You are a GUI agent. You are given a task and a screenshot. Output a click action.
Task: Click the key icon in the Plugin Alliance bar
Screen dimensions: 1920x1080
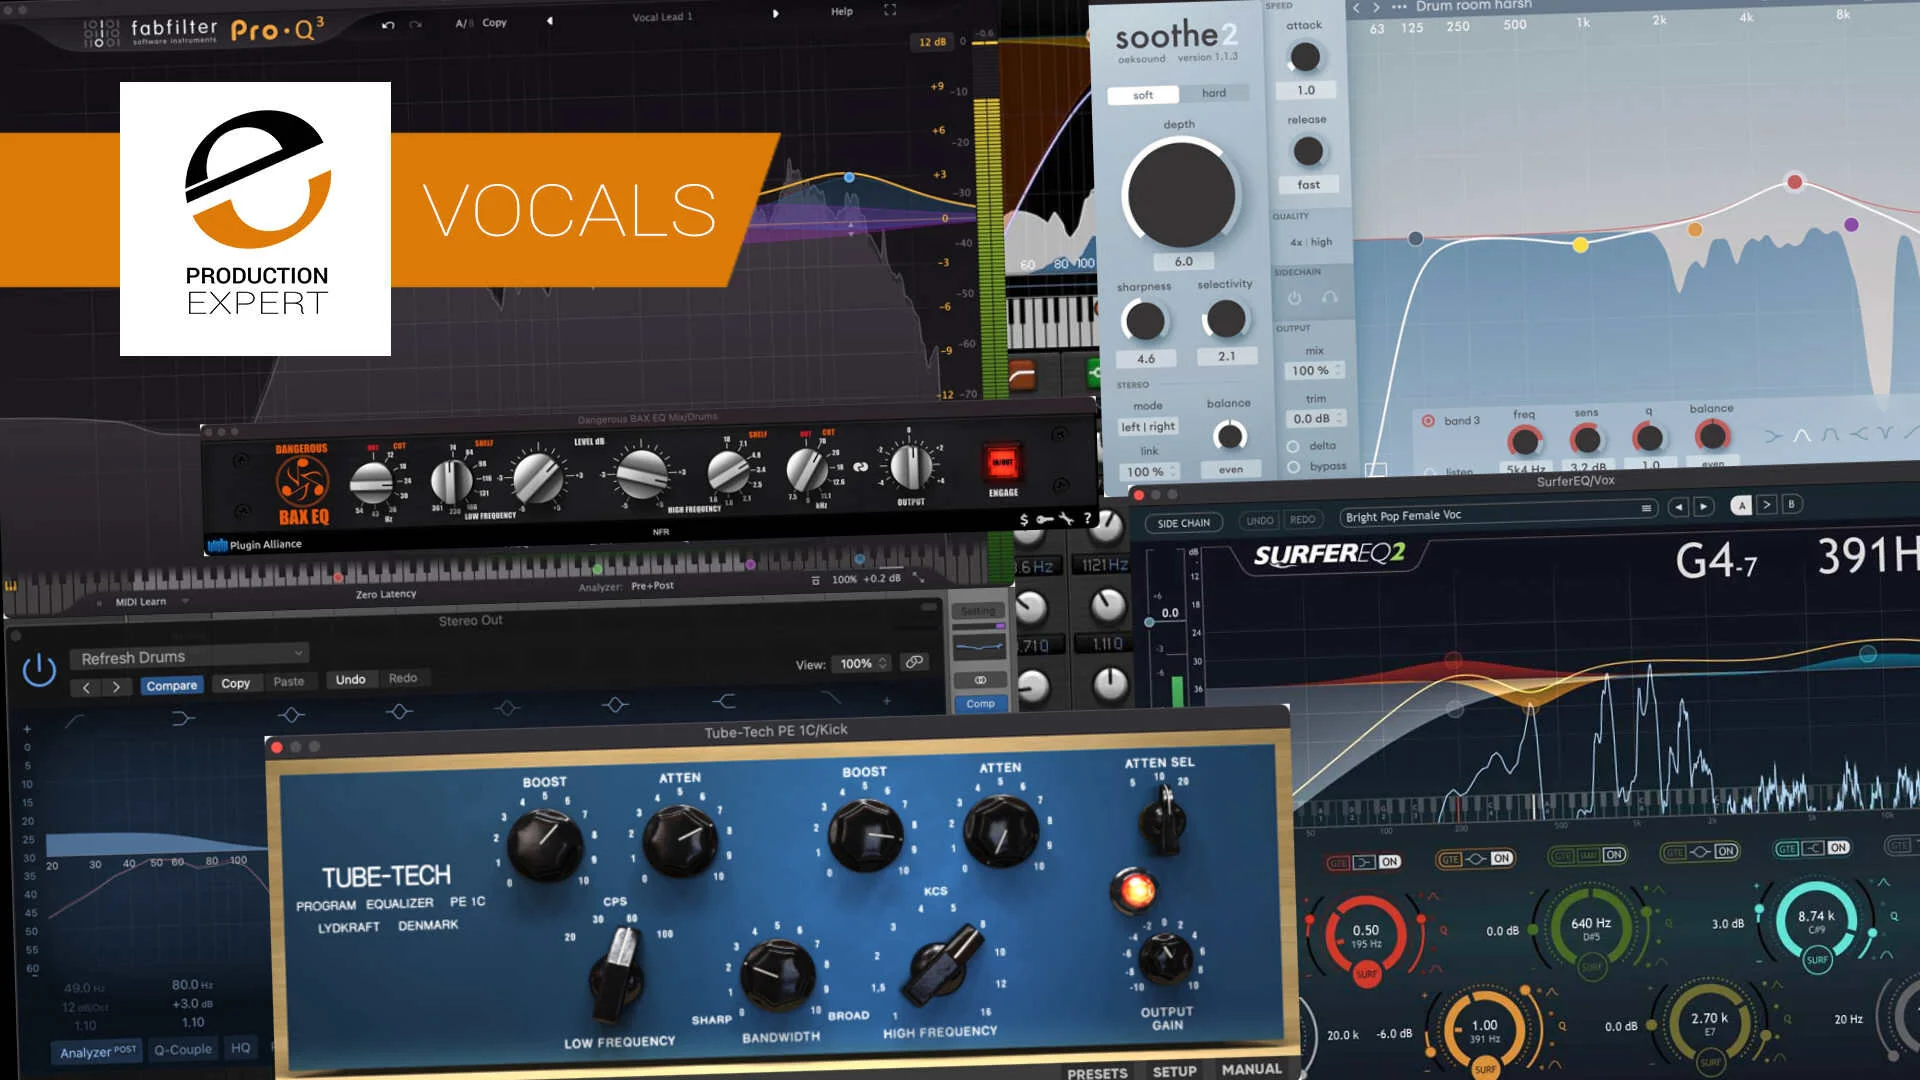pos(1044,519)
